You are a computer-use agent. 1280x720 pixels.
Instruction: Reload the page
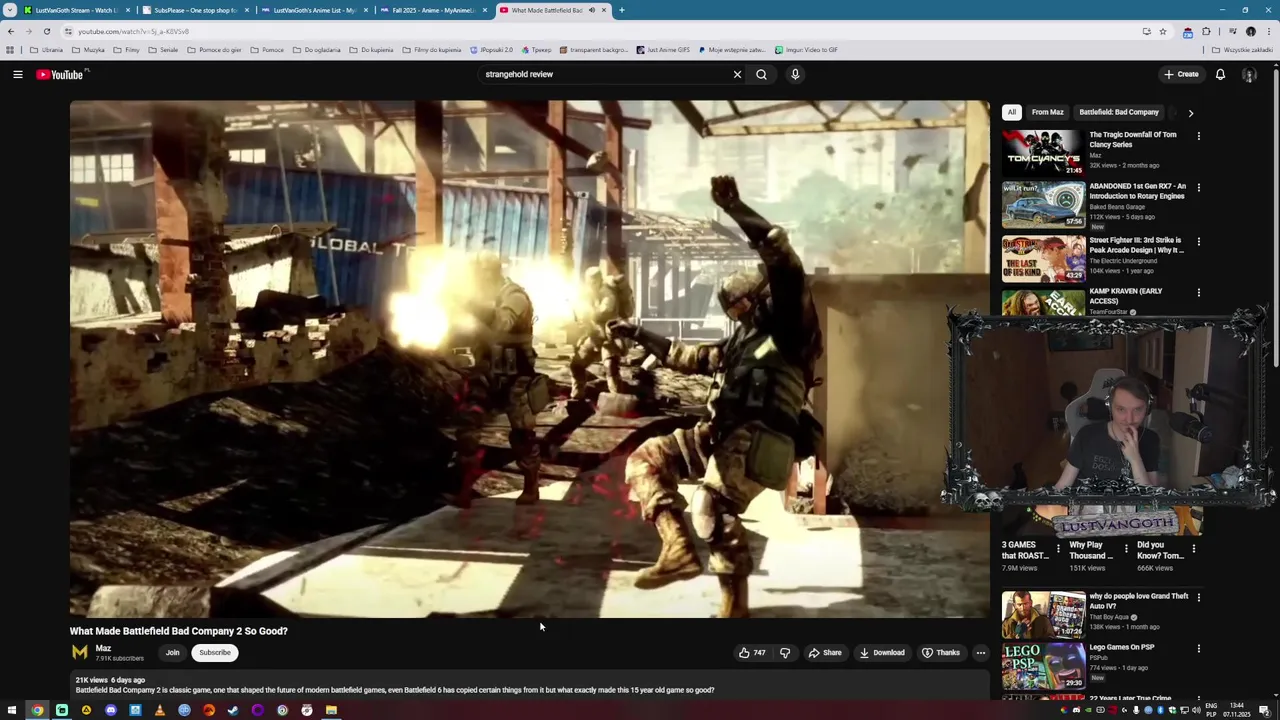point(46,31)
